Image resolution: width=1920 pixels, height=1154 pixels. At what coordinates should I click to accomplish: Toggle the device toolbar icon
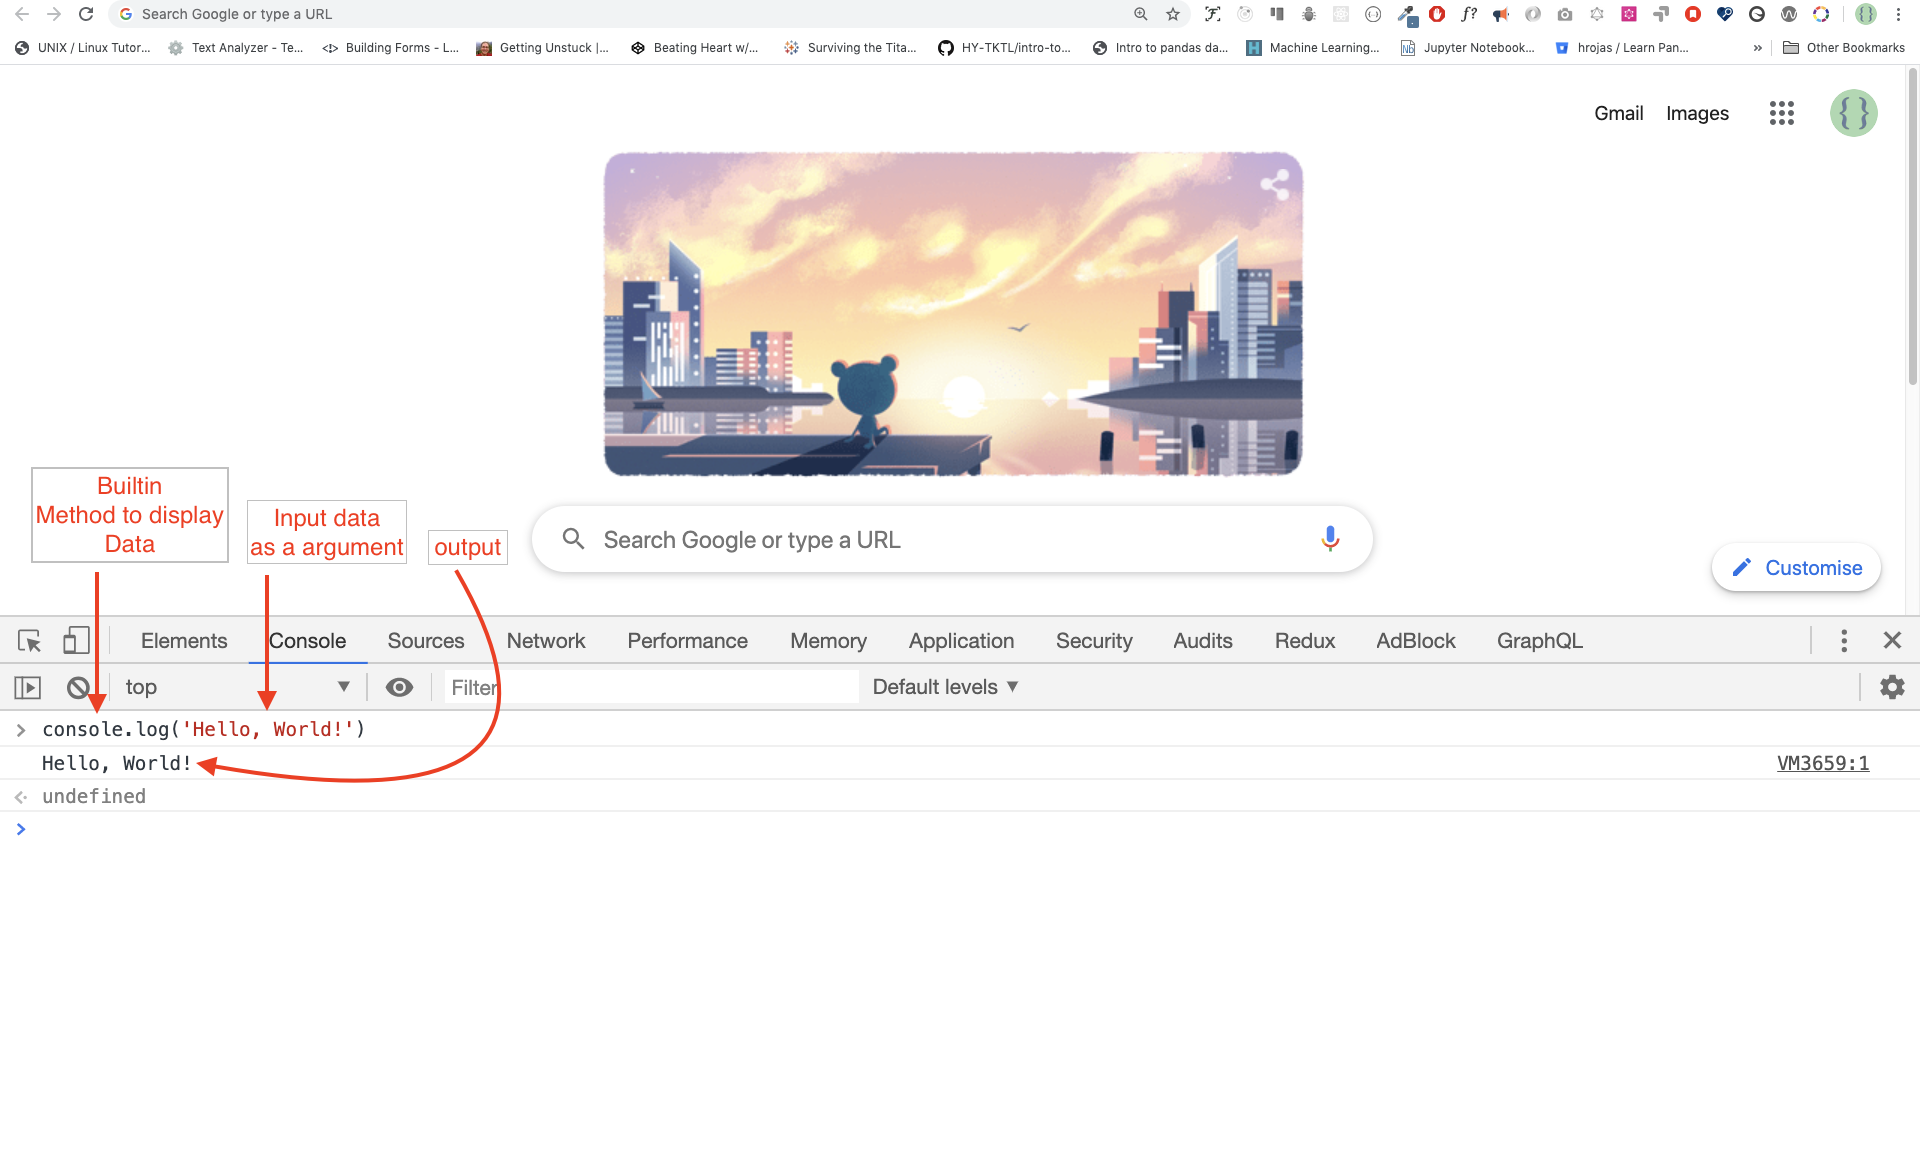(76, 641)
